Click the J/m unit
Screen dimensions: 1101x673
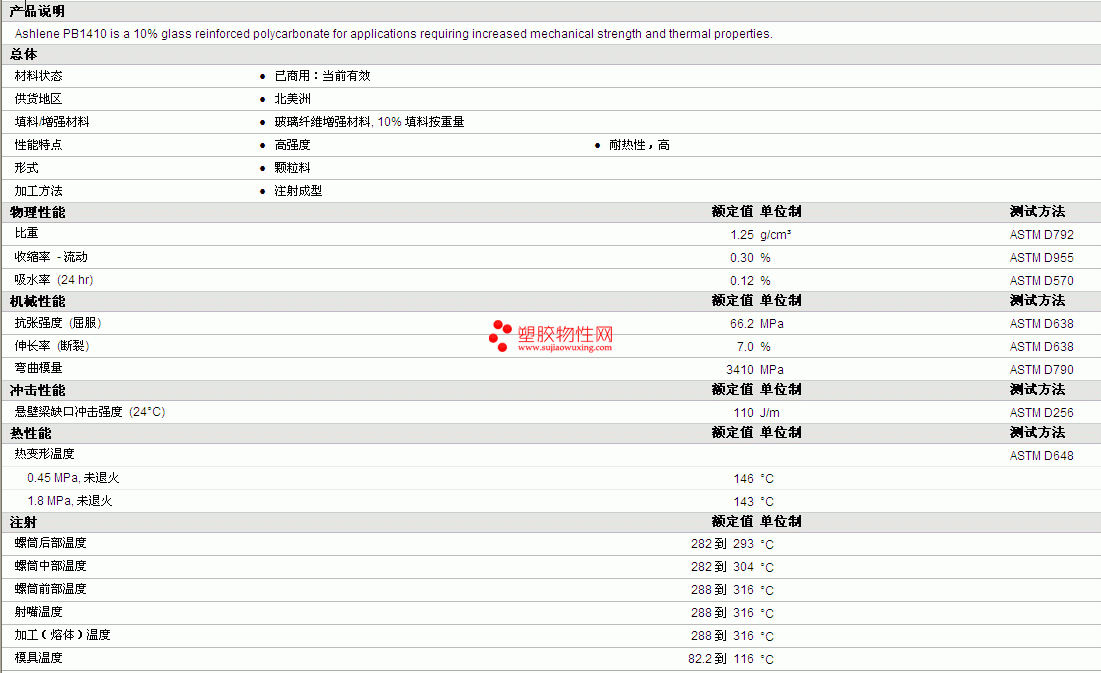[x=770, y=413]
